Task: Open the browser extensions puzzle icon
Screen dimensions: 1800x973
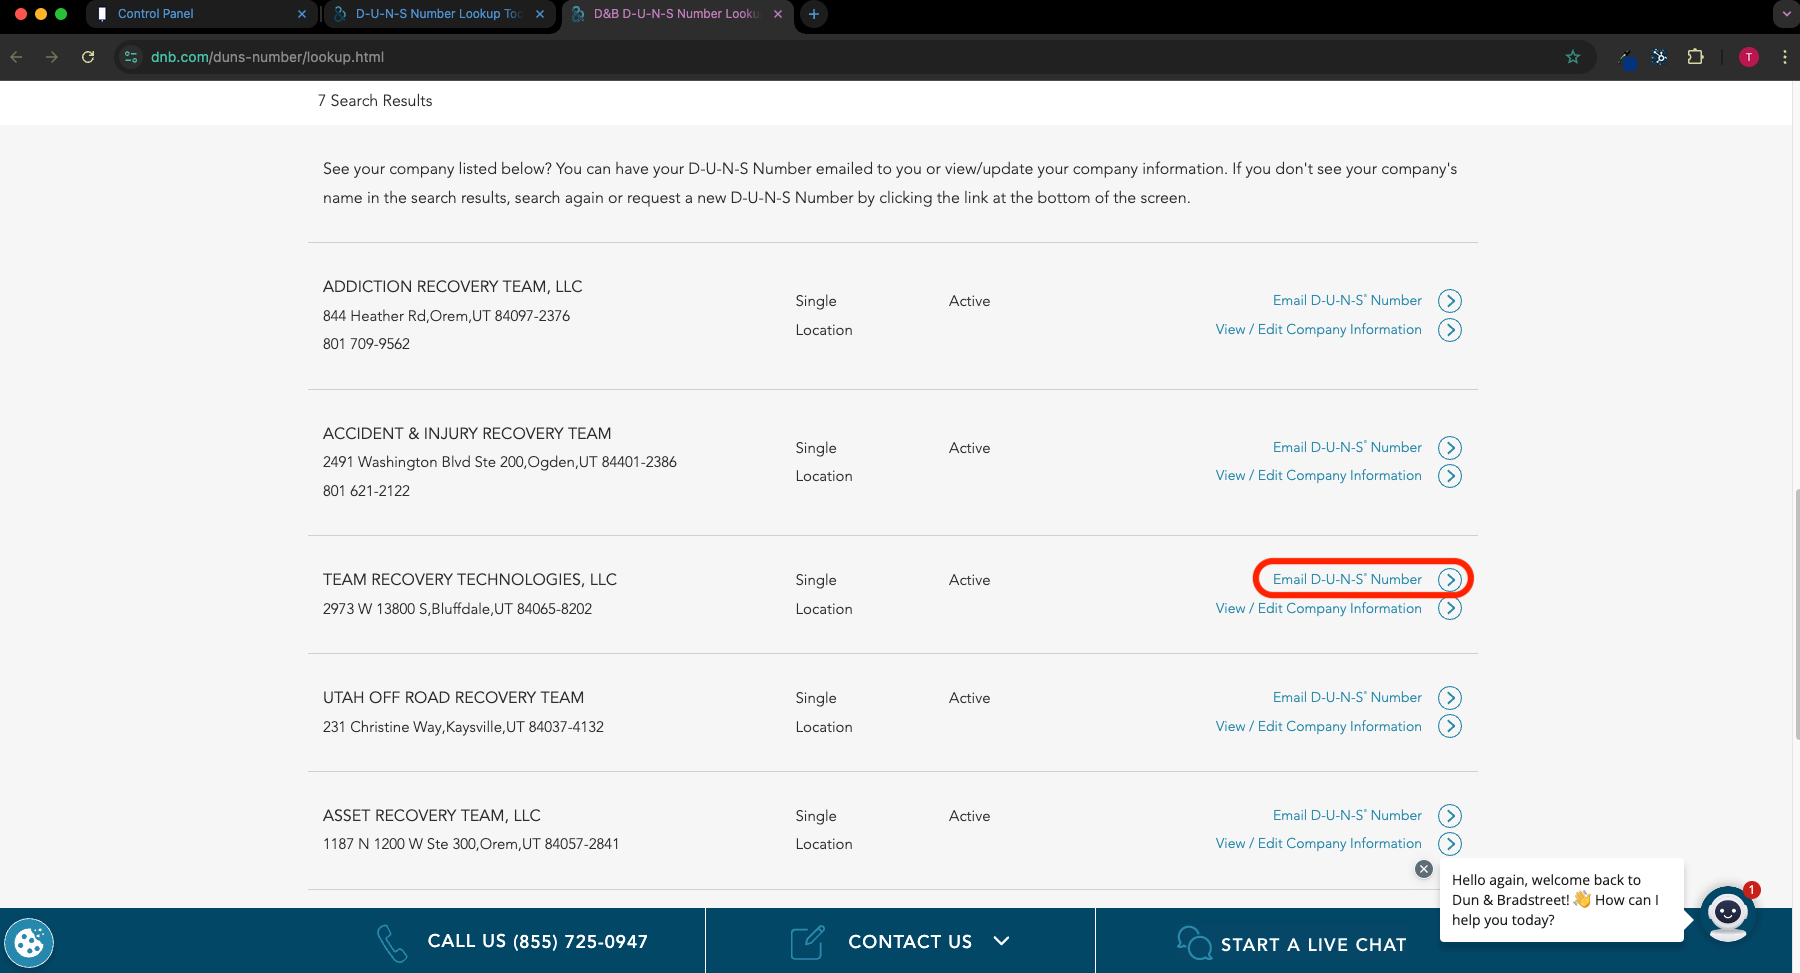Action: click(1695, 57)
